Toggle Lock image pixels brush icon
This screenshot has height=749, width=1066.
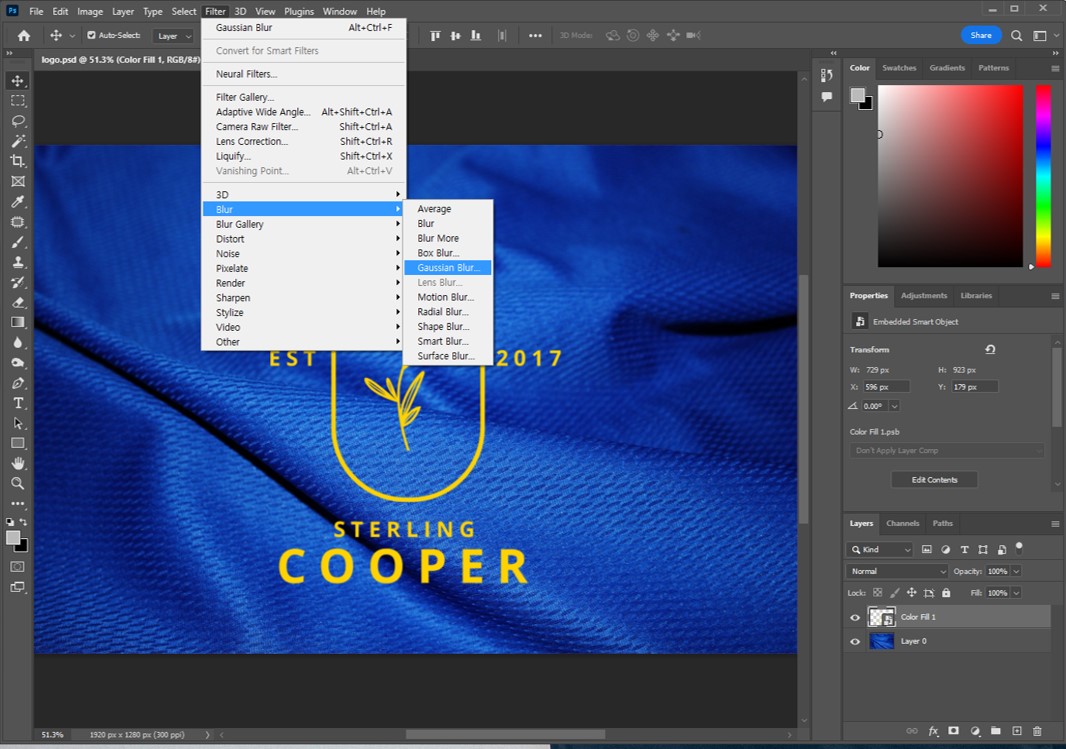pos(895,593)
